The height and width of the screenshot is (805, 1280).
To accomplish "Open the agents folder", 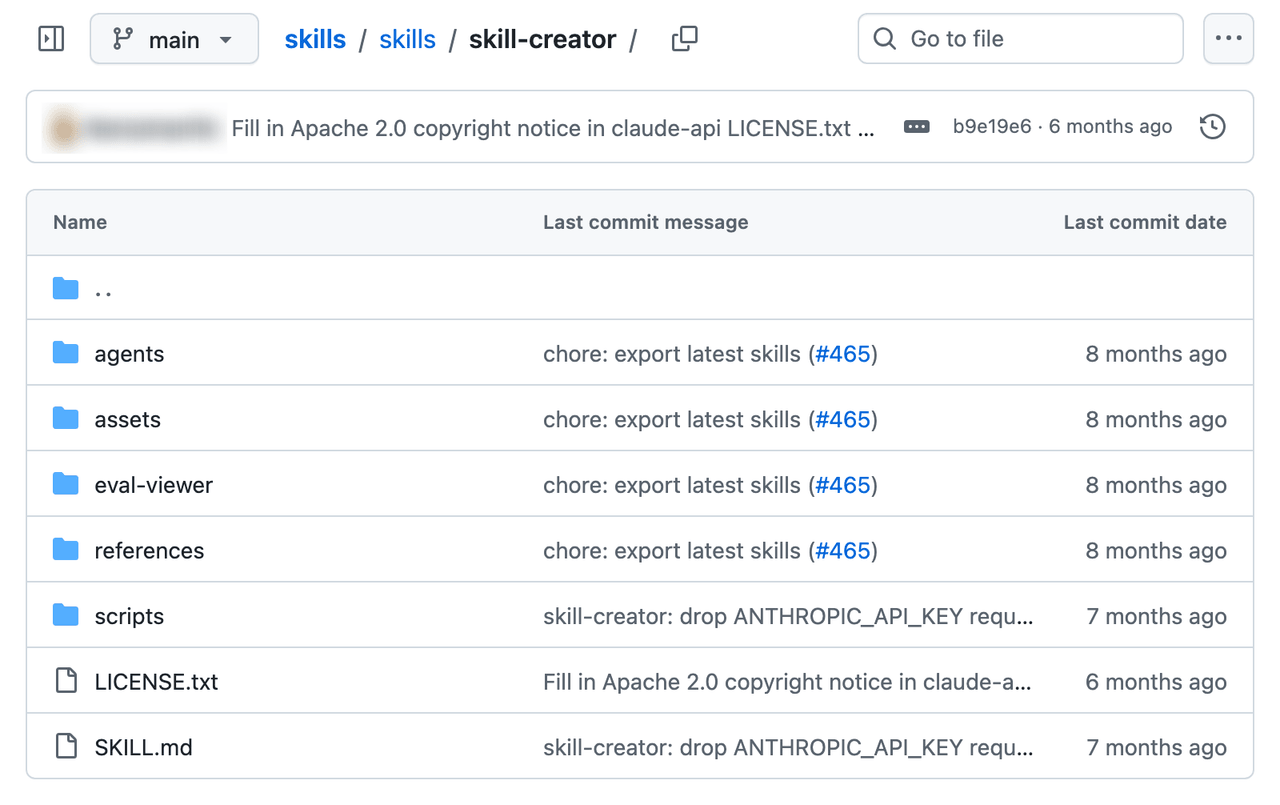I will [129, 354].
